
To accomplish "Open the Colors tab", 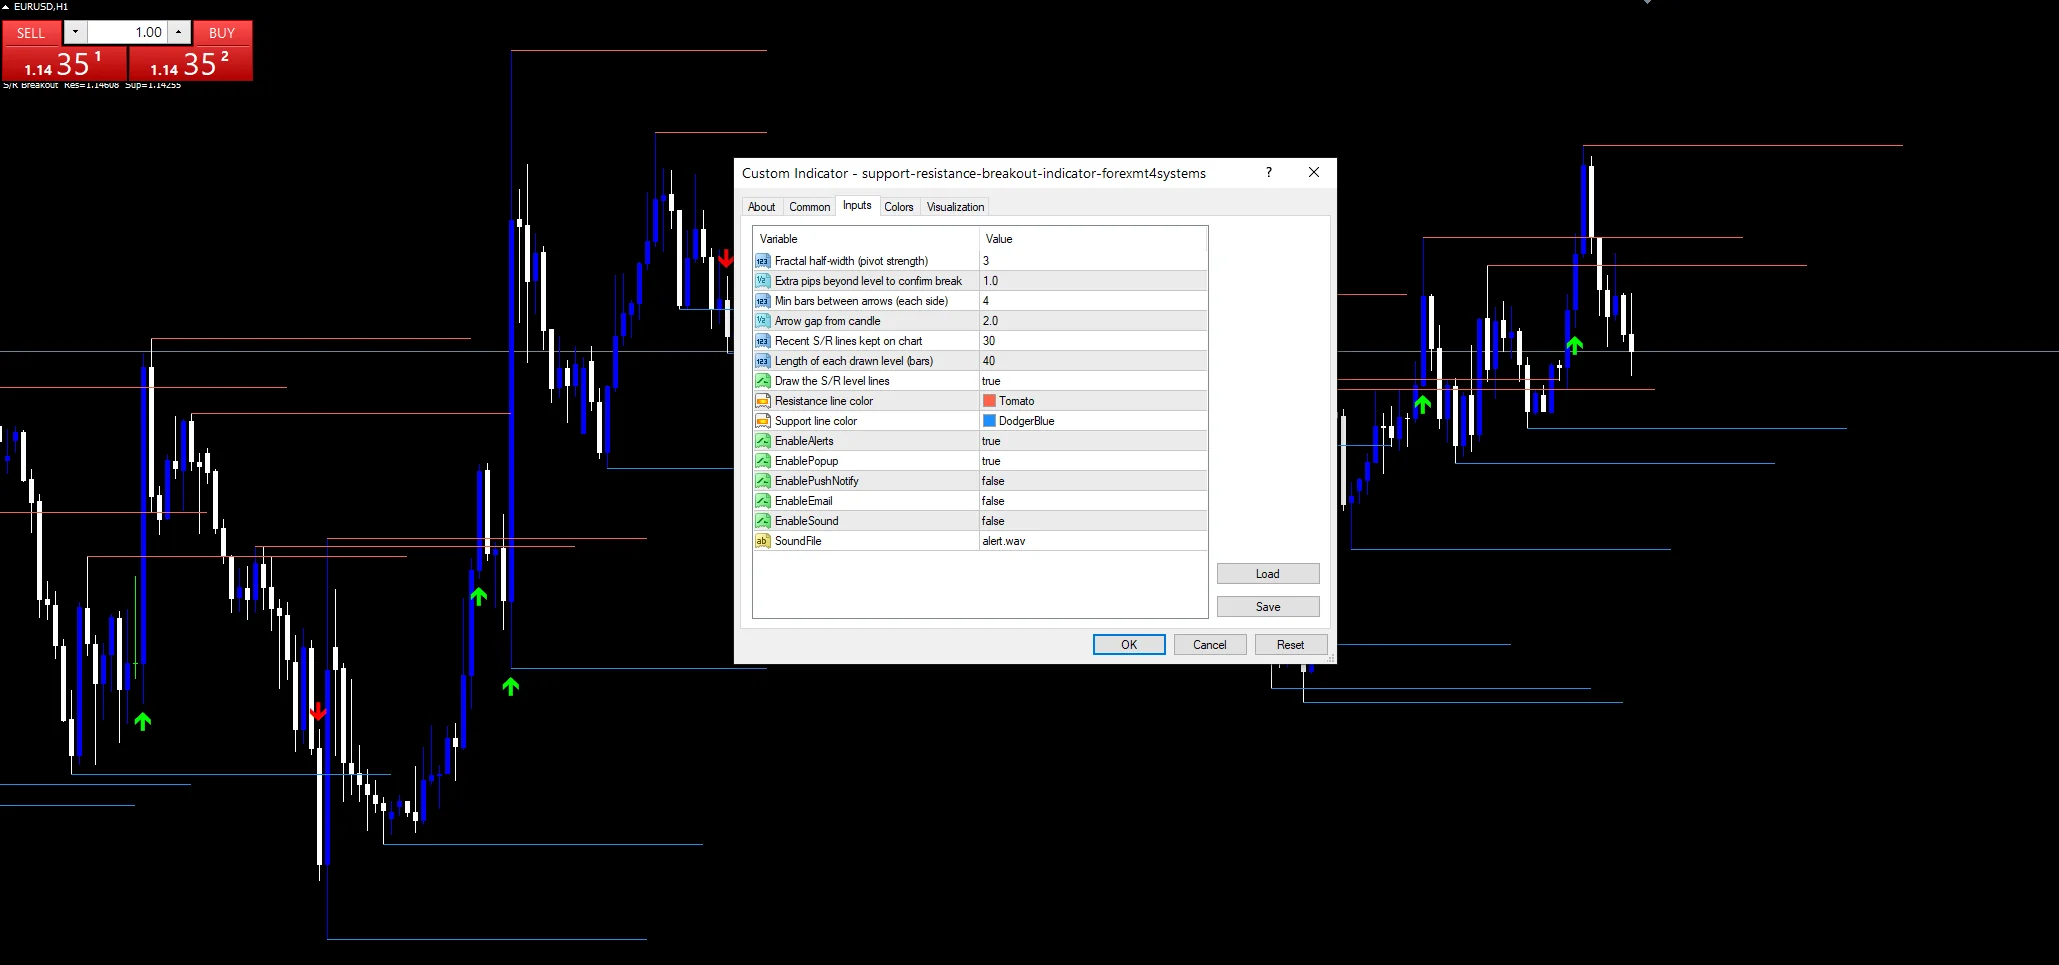I will 898,207.
